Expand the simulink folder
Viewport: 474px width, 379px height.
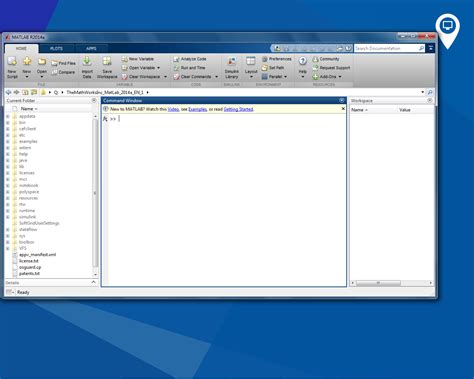pos(8,217)
